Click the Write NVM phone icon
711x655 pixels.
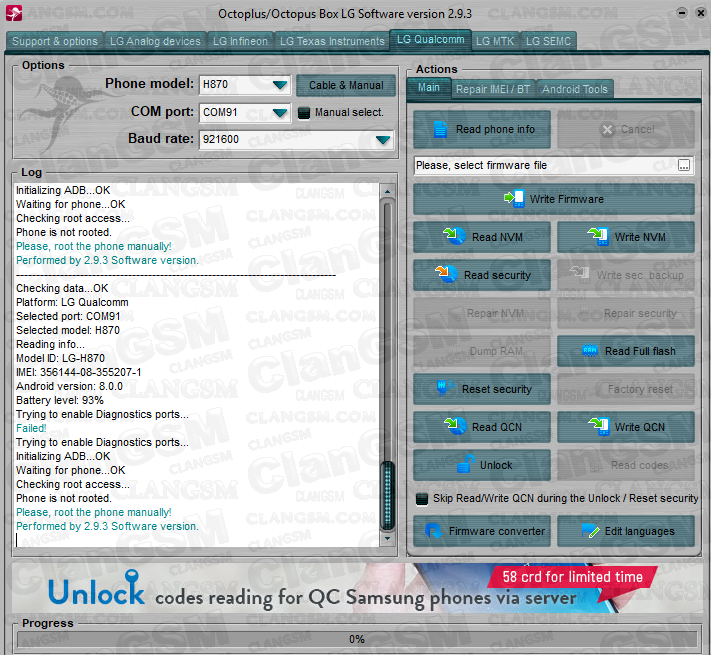click(x=598, y=236)
